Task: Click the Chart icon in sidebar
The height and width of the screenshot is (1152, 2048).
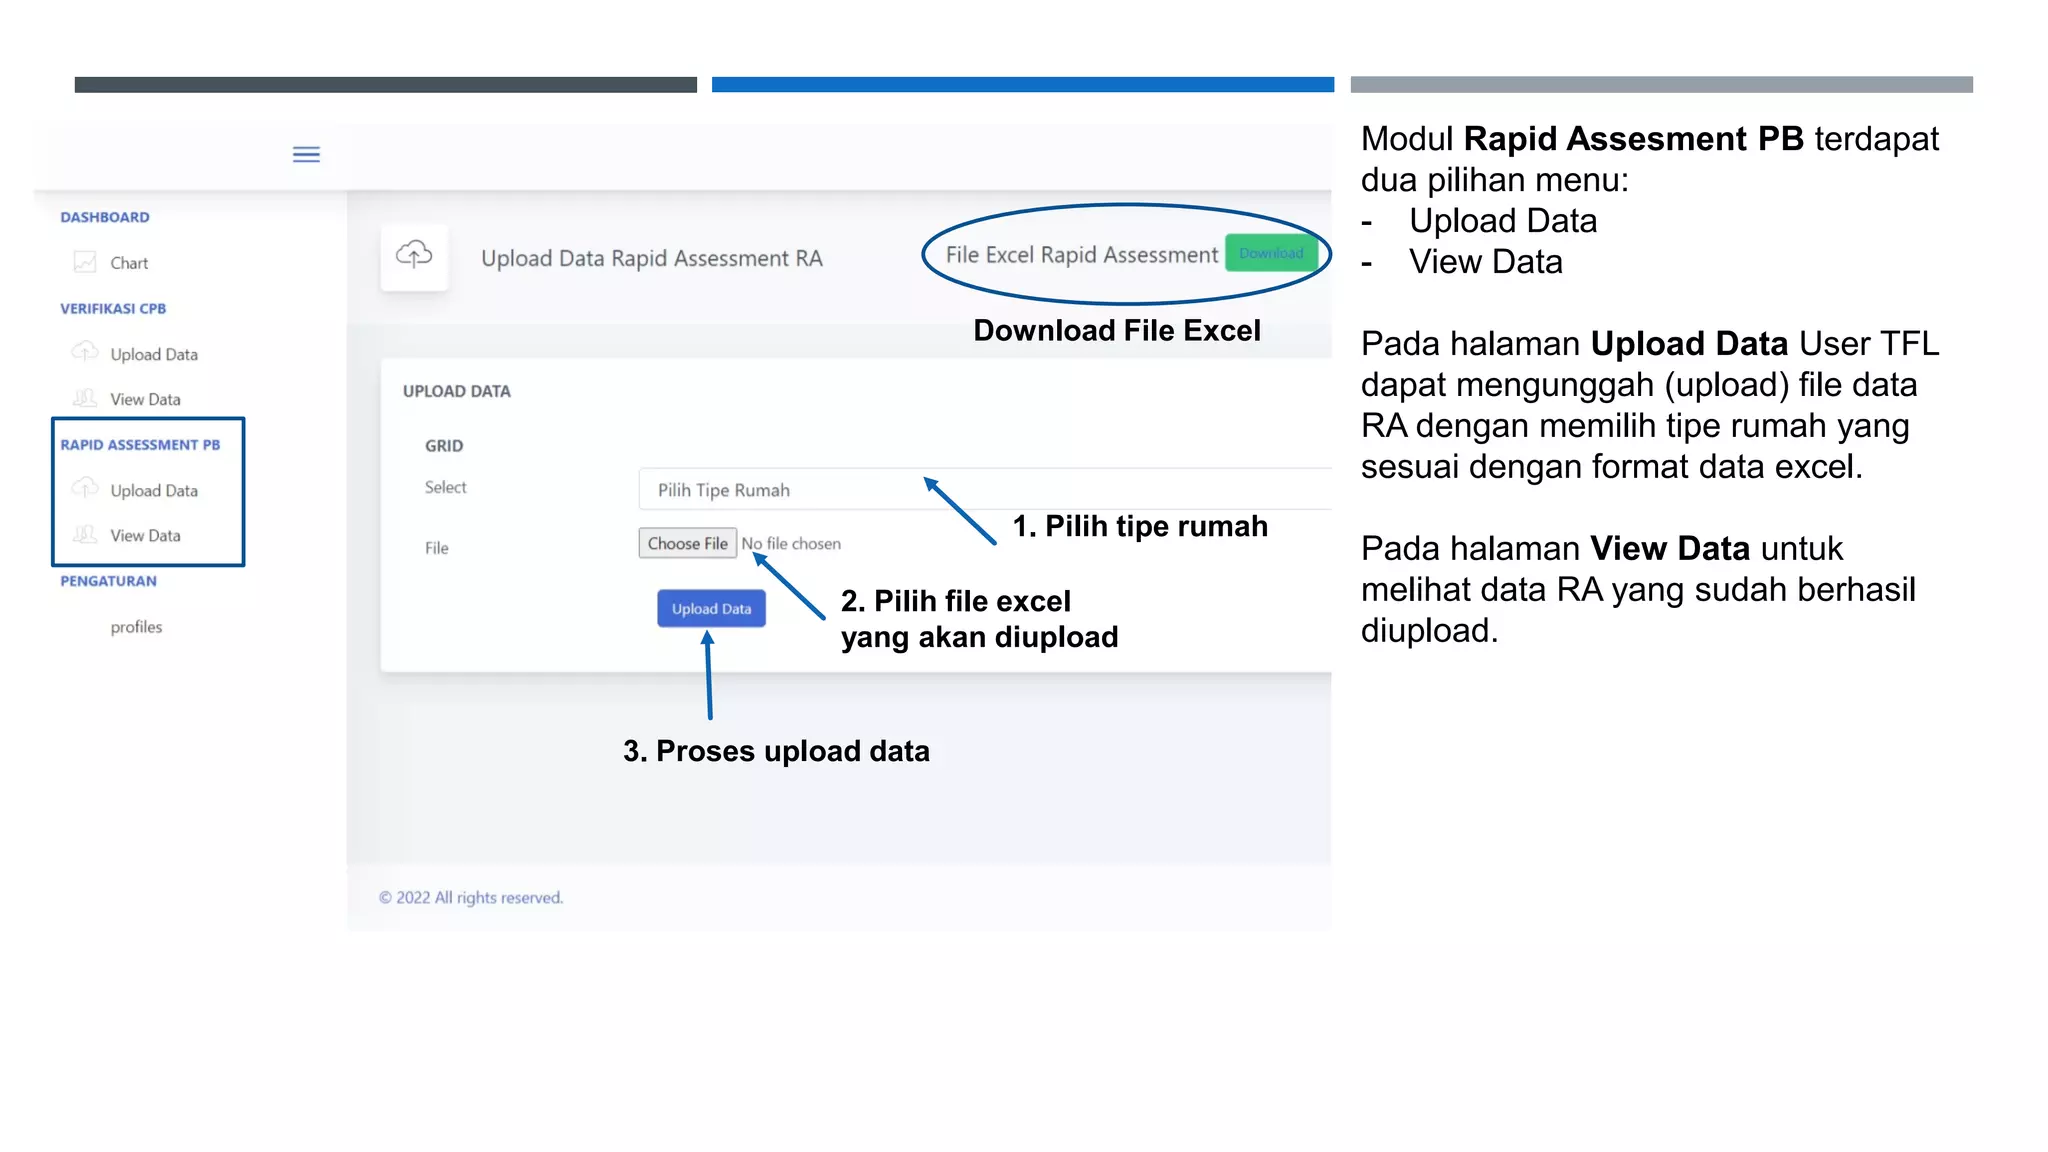Action: [85, 262]
